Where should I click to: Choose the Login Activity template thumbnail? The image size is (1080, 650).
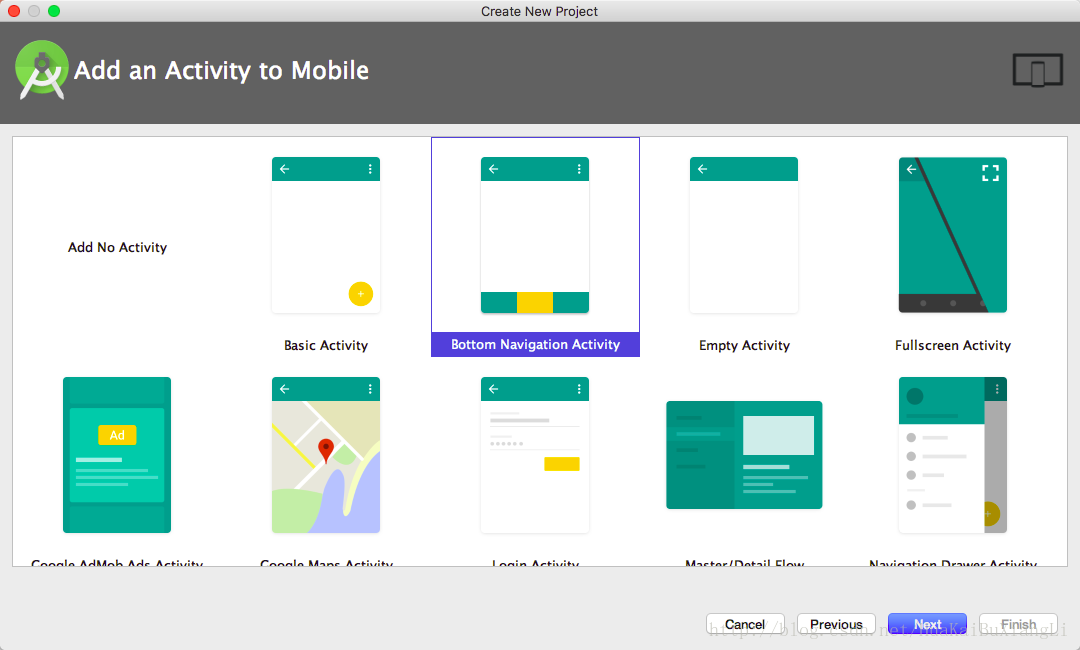(534, 454)
